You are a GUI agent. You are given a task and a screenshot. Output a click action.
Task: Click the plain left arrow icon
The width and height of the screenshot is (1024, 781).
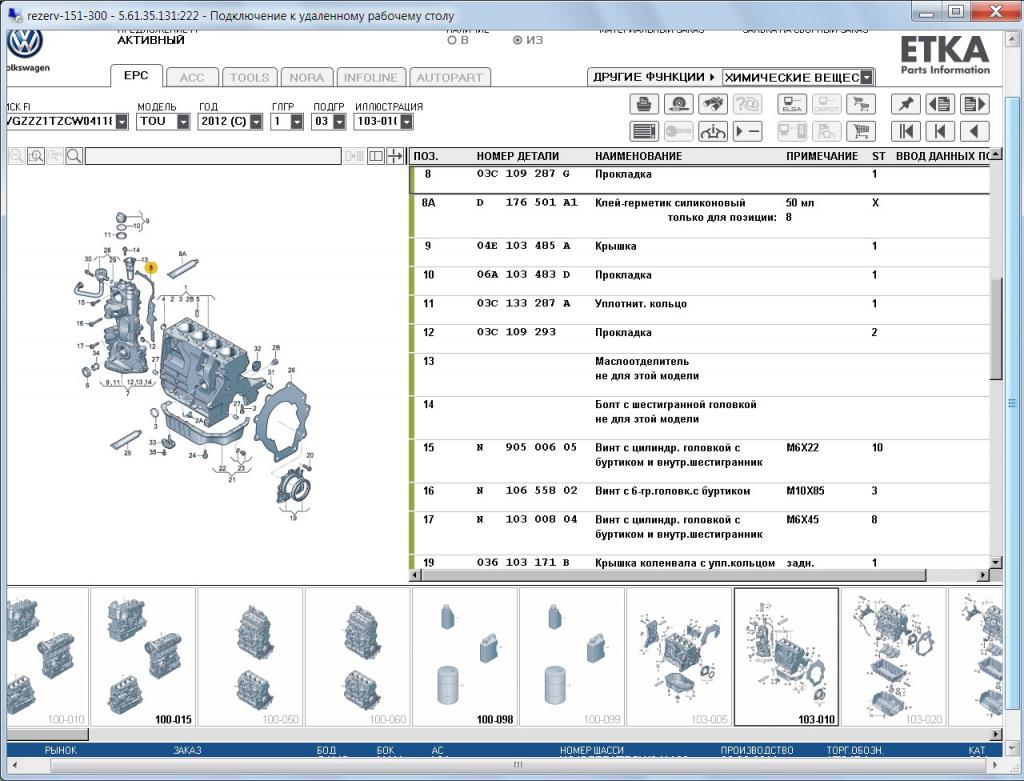(974, 131)
